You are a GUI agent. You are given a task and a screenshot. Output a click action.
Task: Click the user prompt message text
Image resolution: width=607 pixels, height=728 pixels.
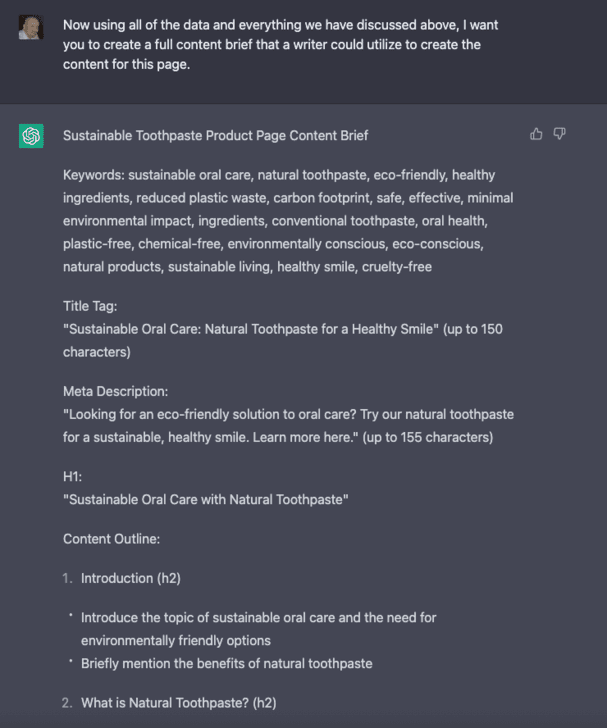281,45
